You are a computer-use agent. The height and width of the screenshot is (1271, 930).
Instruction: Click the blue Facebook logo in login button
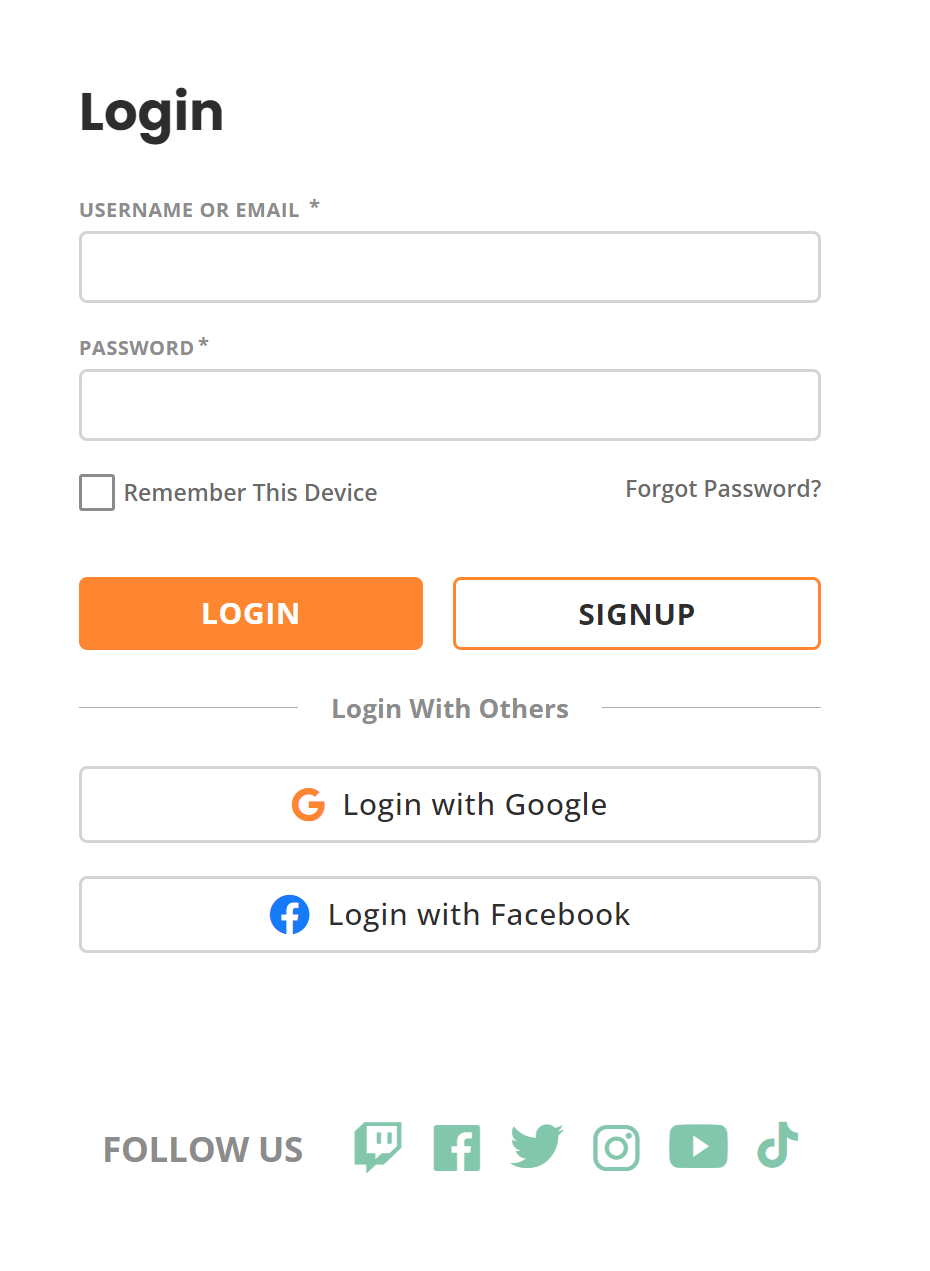pos(289,915)
